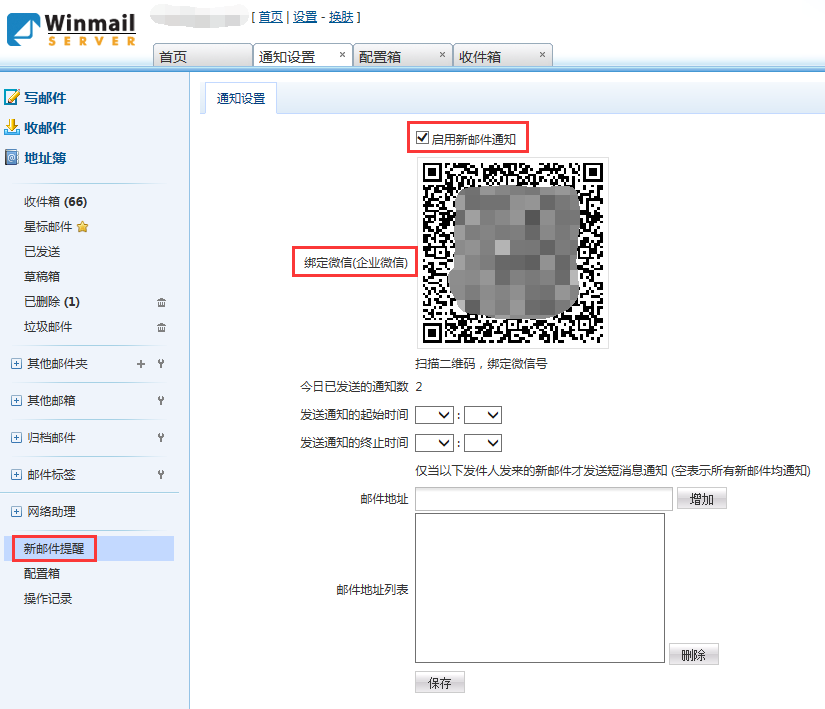Click the 保存 button
This screenshot has width=825, height=709.
click(439, 682)
